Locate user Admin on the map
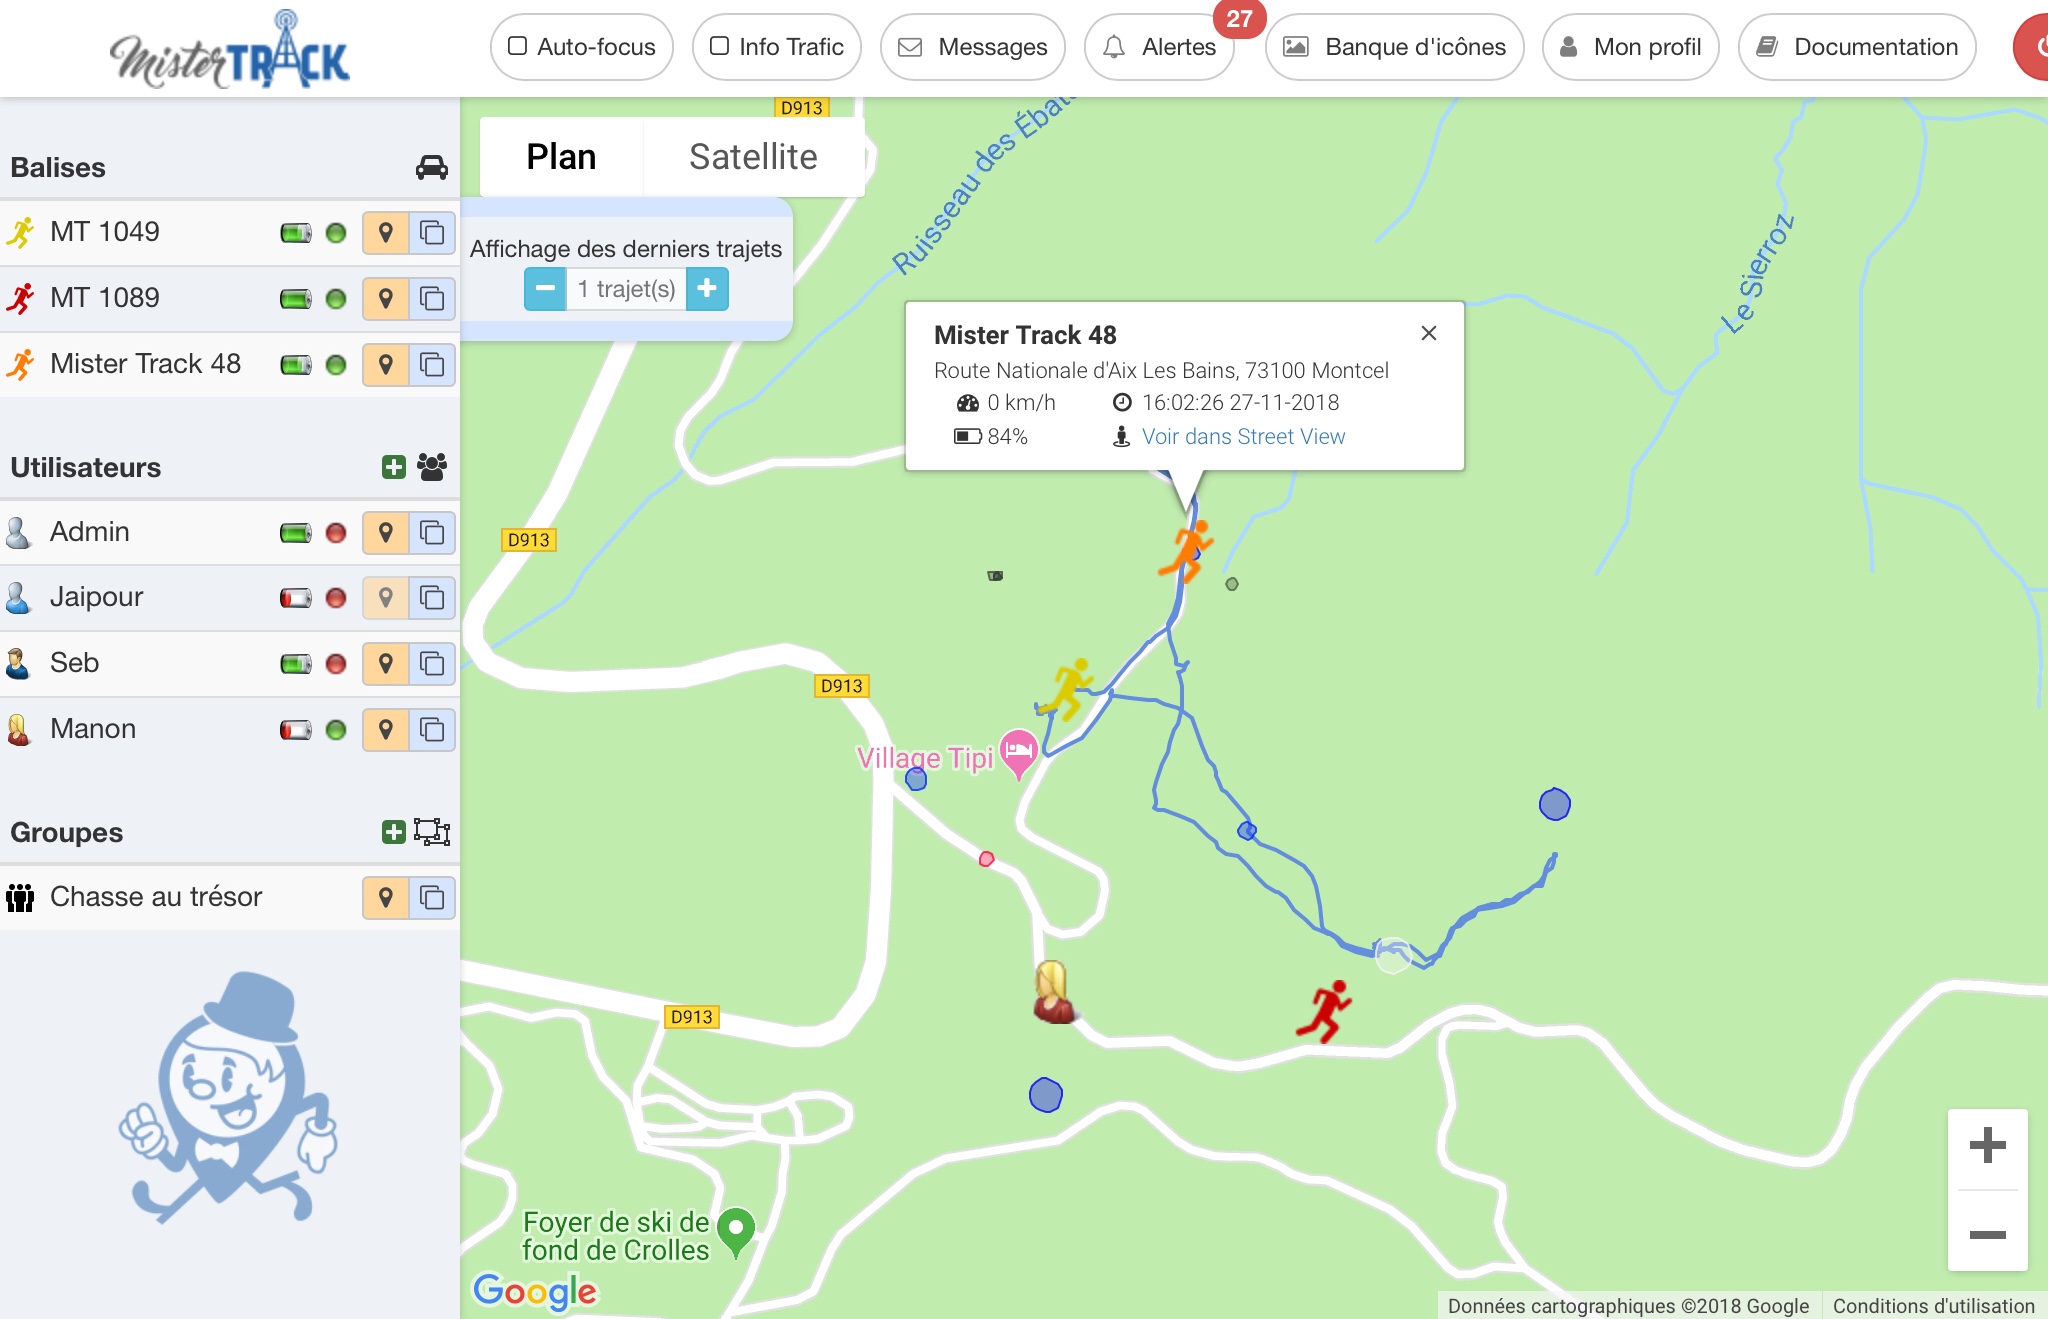Screen dimensions: 2048x1319 [386, 532]
